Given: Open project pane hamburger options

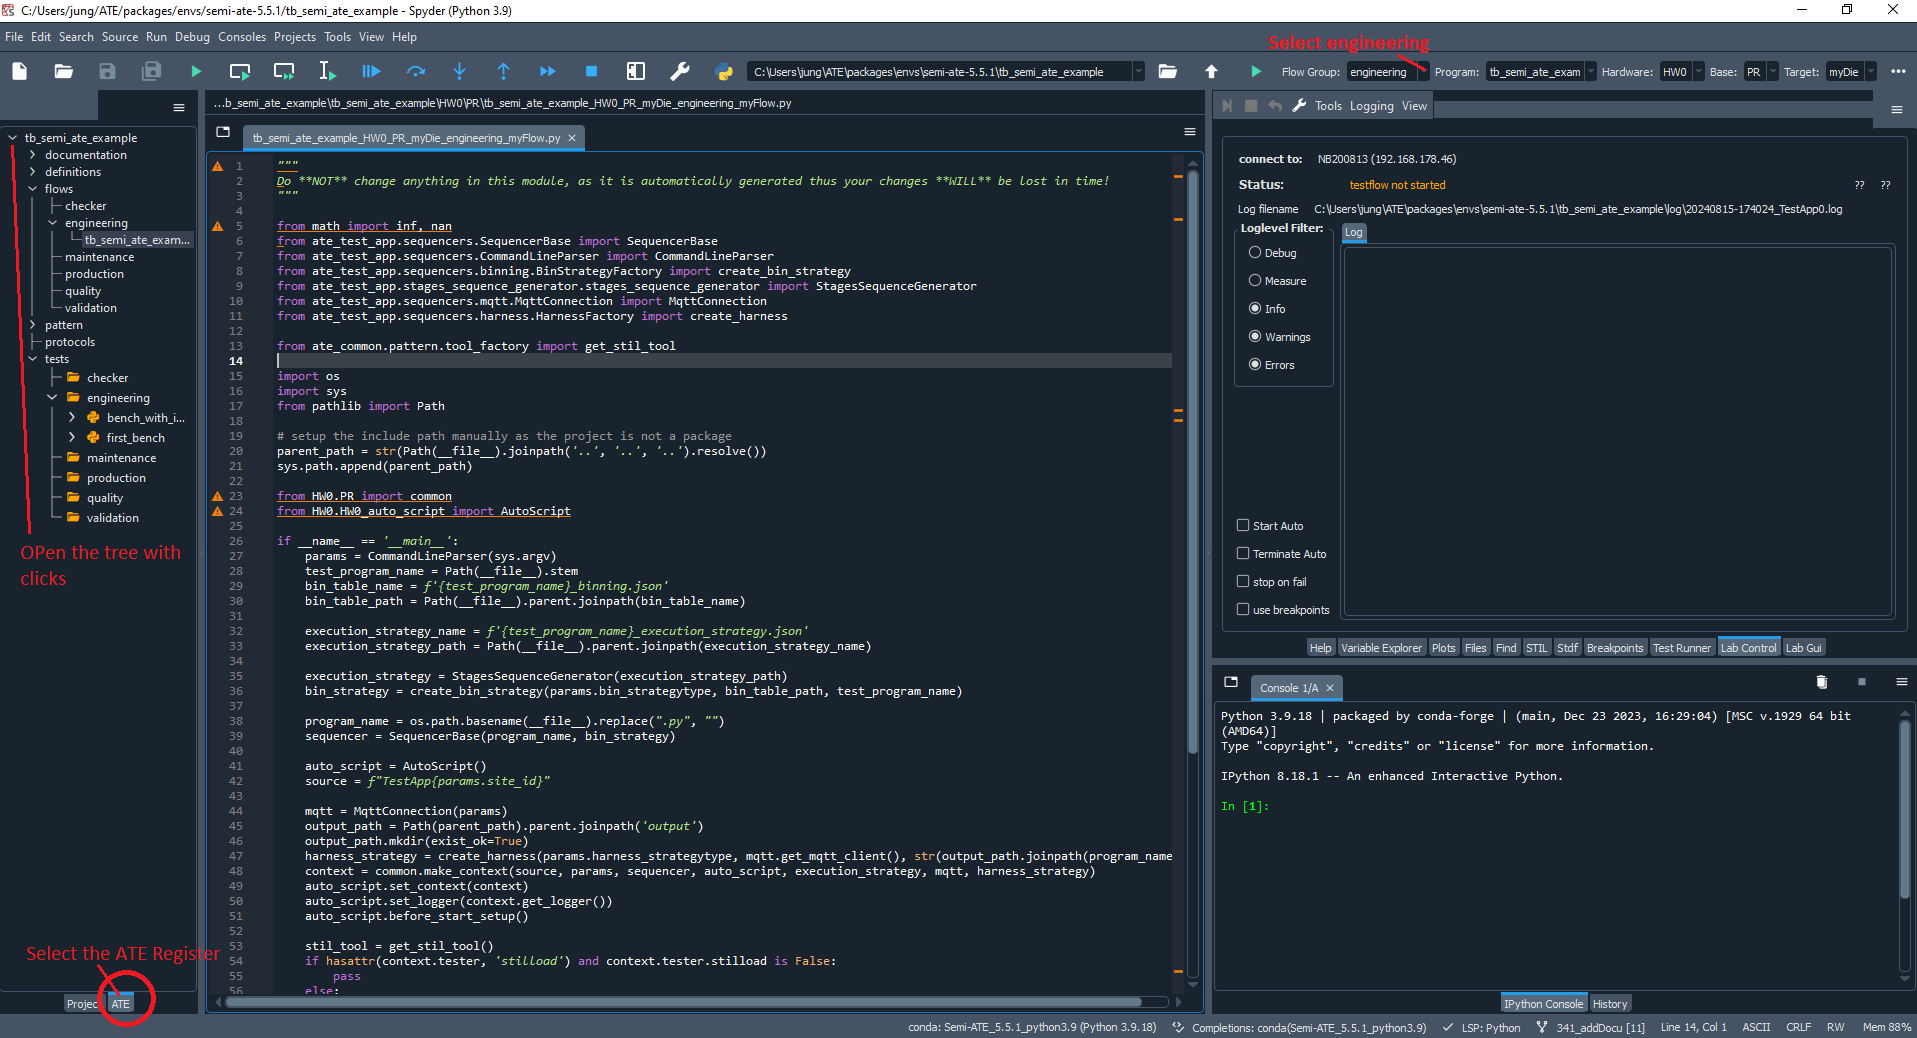Looking at the screenshot, I should (x=179, y=108).
